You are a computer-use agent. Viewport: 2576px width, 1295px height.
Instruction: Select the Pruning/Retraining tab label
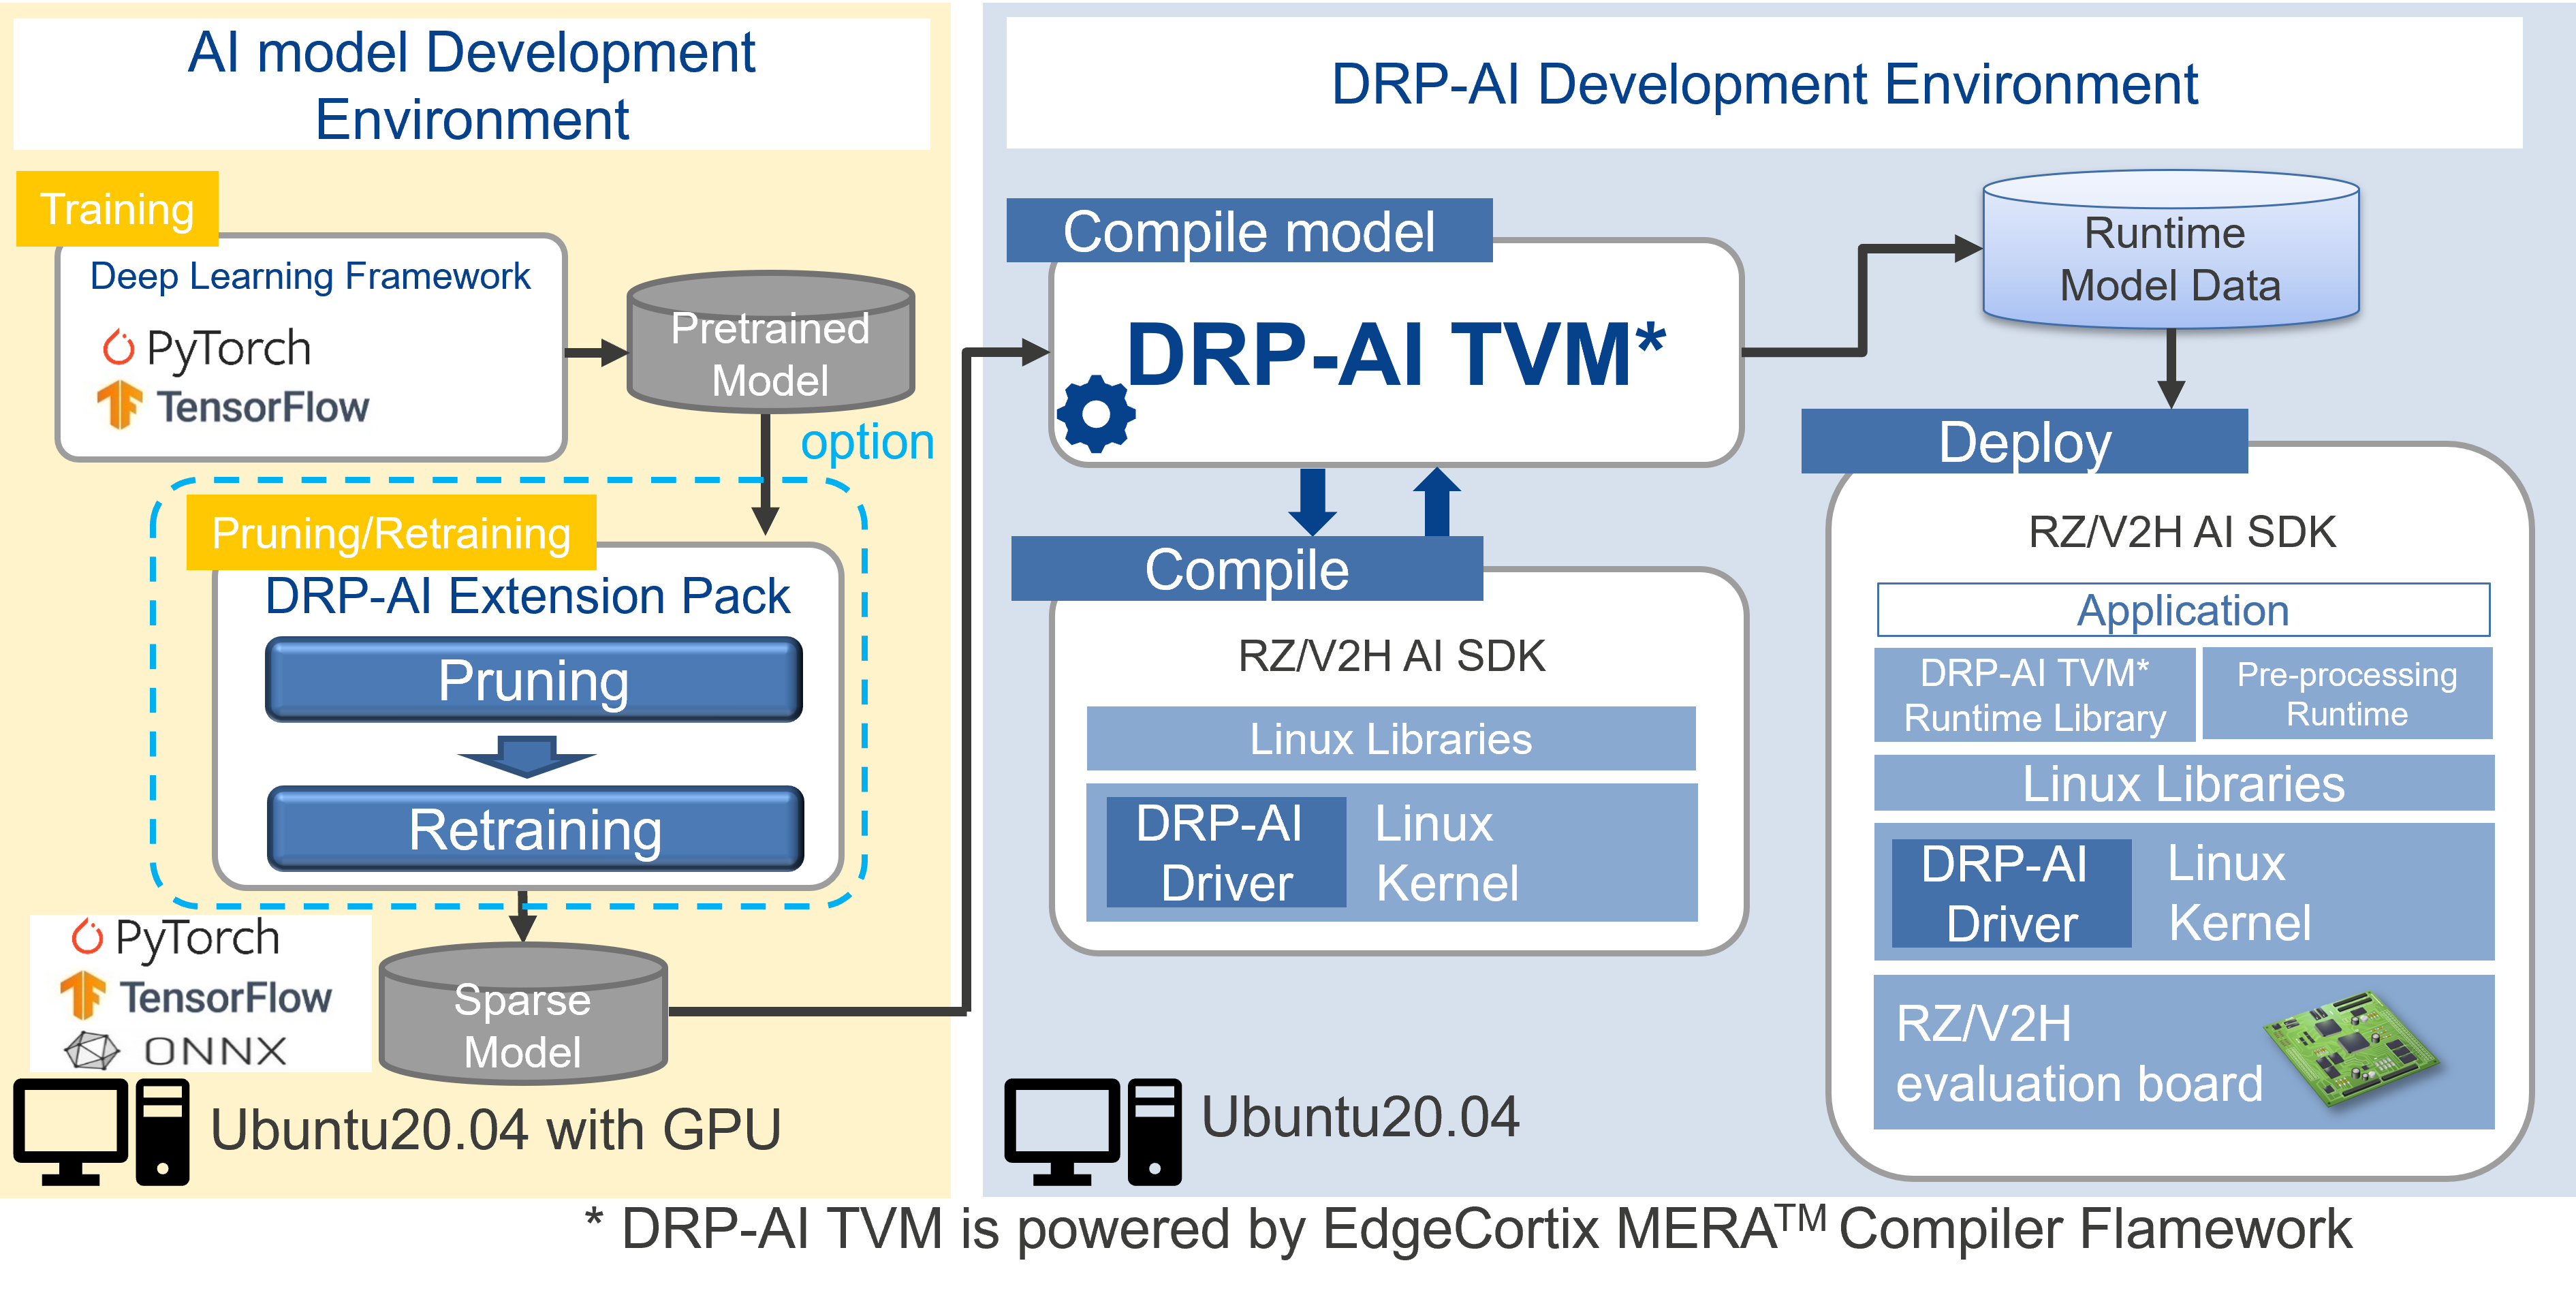click(391, 533)
